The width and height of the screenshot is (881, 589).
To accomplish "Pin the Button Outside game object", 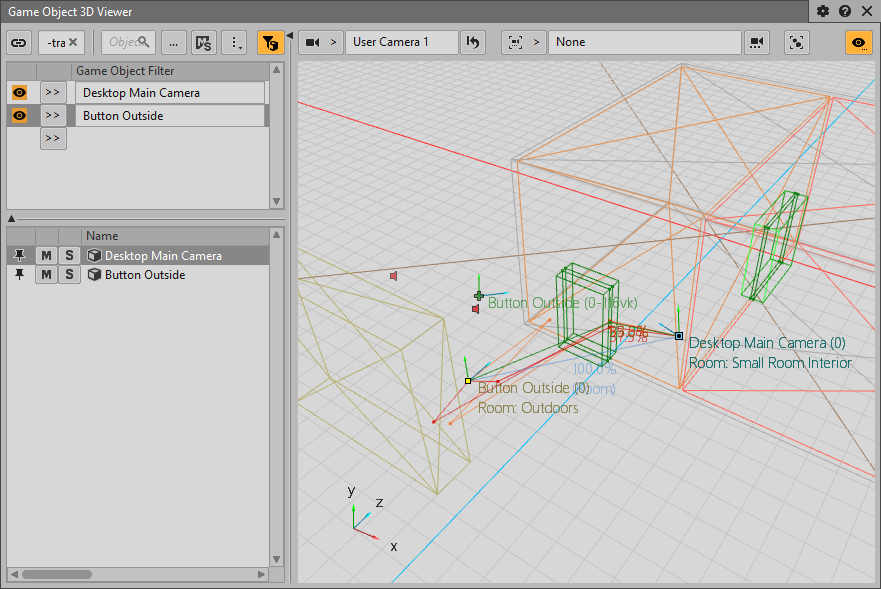I will pyautogui.click(x=19, y=275).
